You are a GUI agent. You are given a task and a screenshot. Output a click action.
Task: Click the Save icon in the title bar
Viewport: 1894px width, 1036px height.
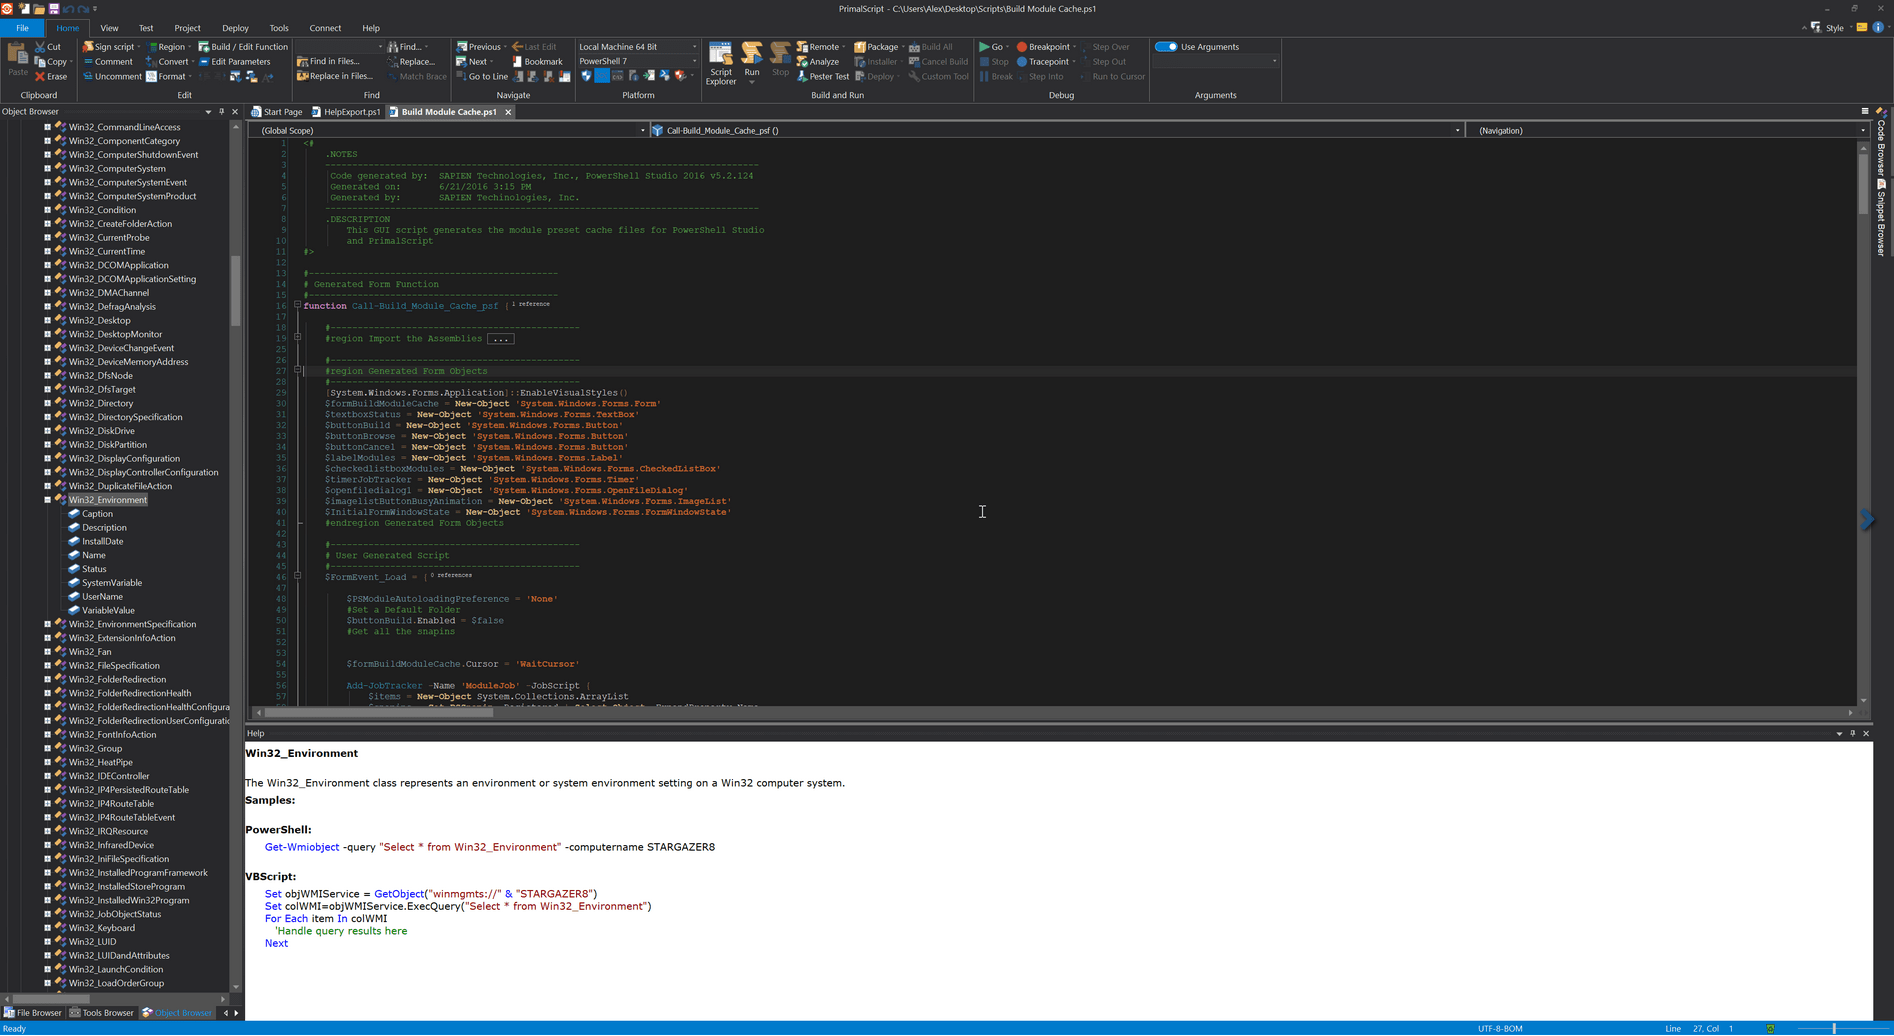click(x=55, y=9)
